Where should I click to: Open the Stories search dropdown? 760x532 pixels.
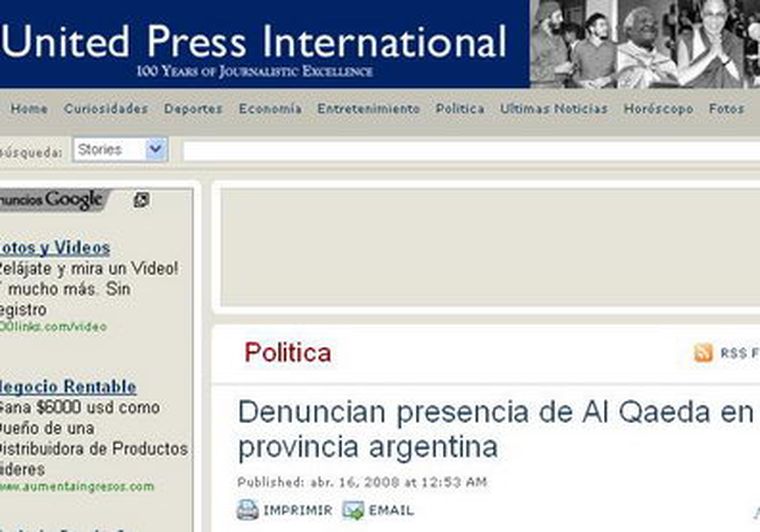pos(120,149)
